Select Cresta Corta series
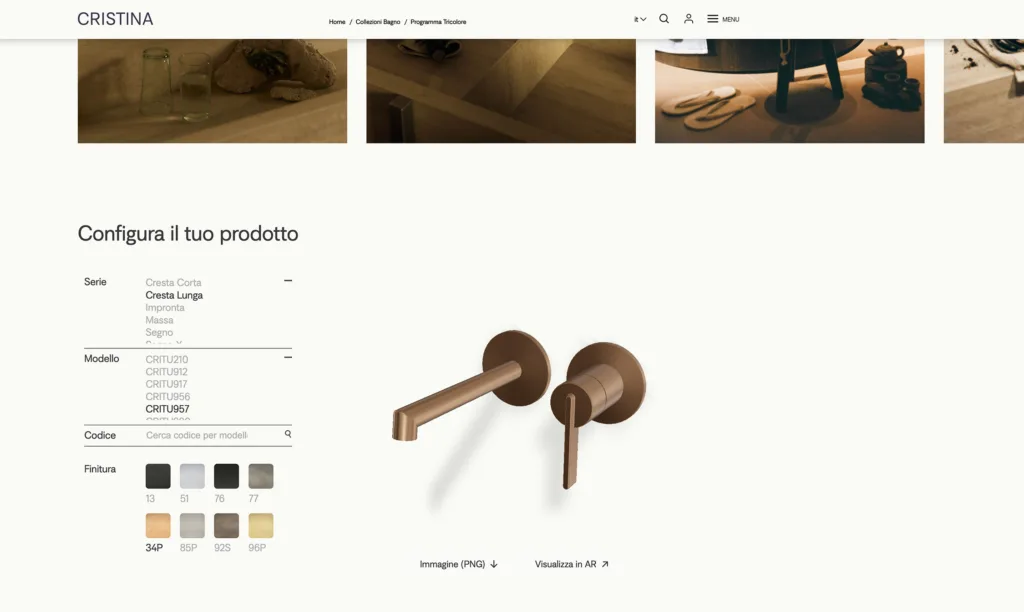1024x612 pixels. tap(173, 282)
